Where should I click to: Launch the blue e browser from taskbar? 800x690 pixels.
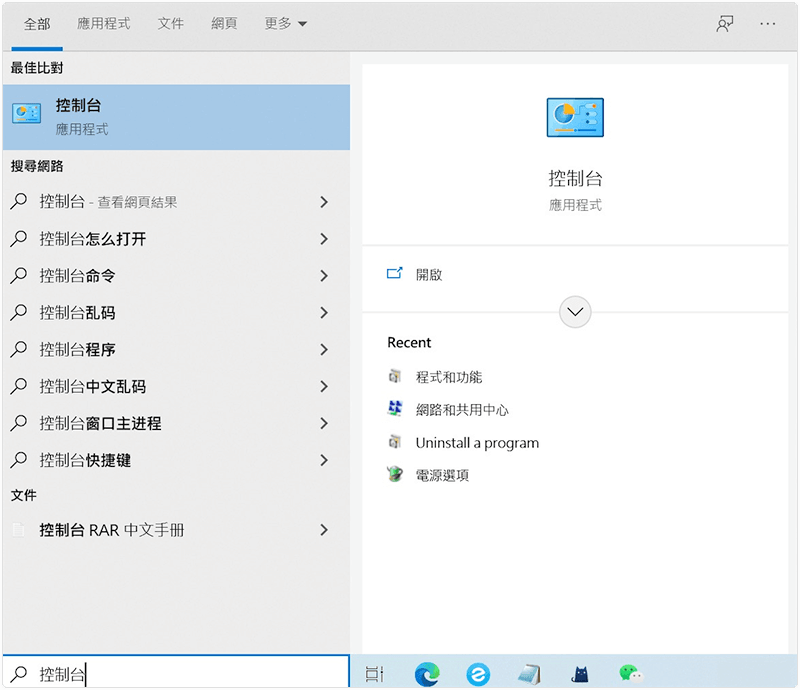point(478,674)
